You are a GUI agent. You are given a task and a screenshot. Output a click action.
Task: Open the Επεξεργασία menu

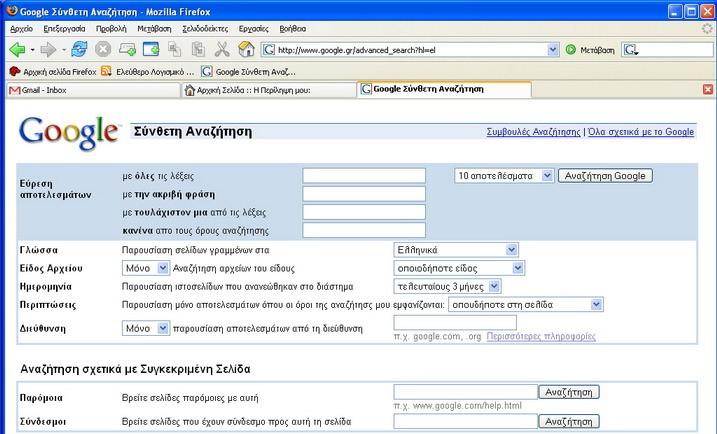(64, 28)
